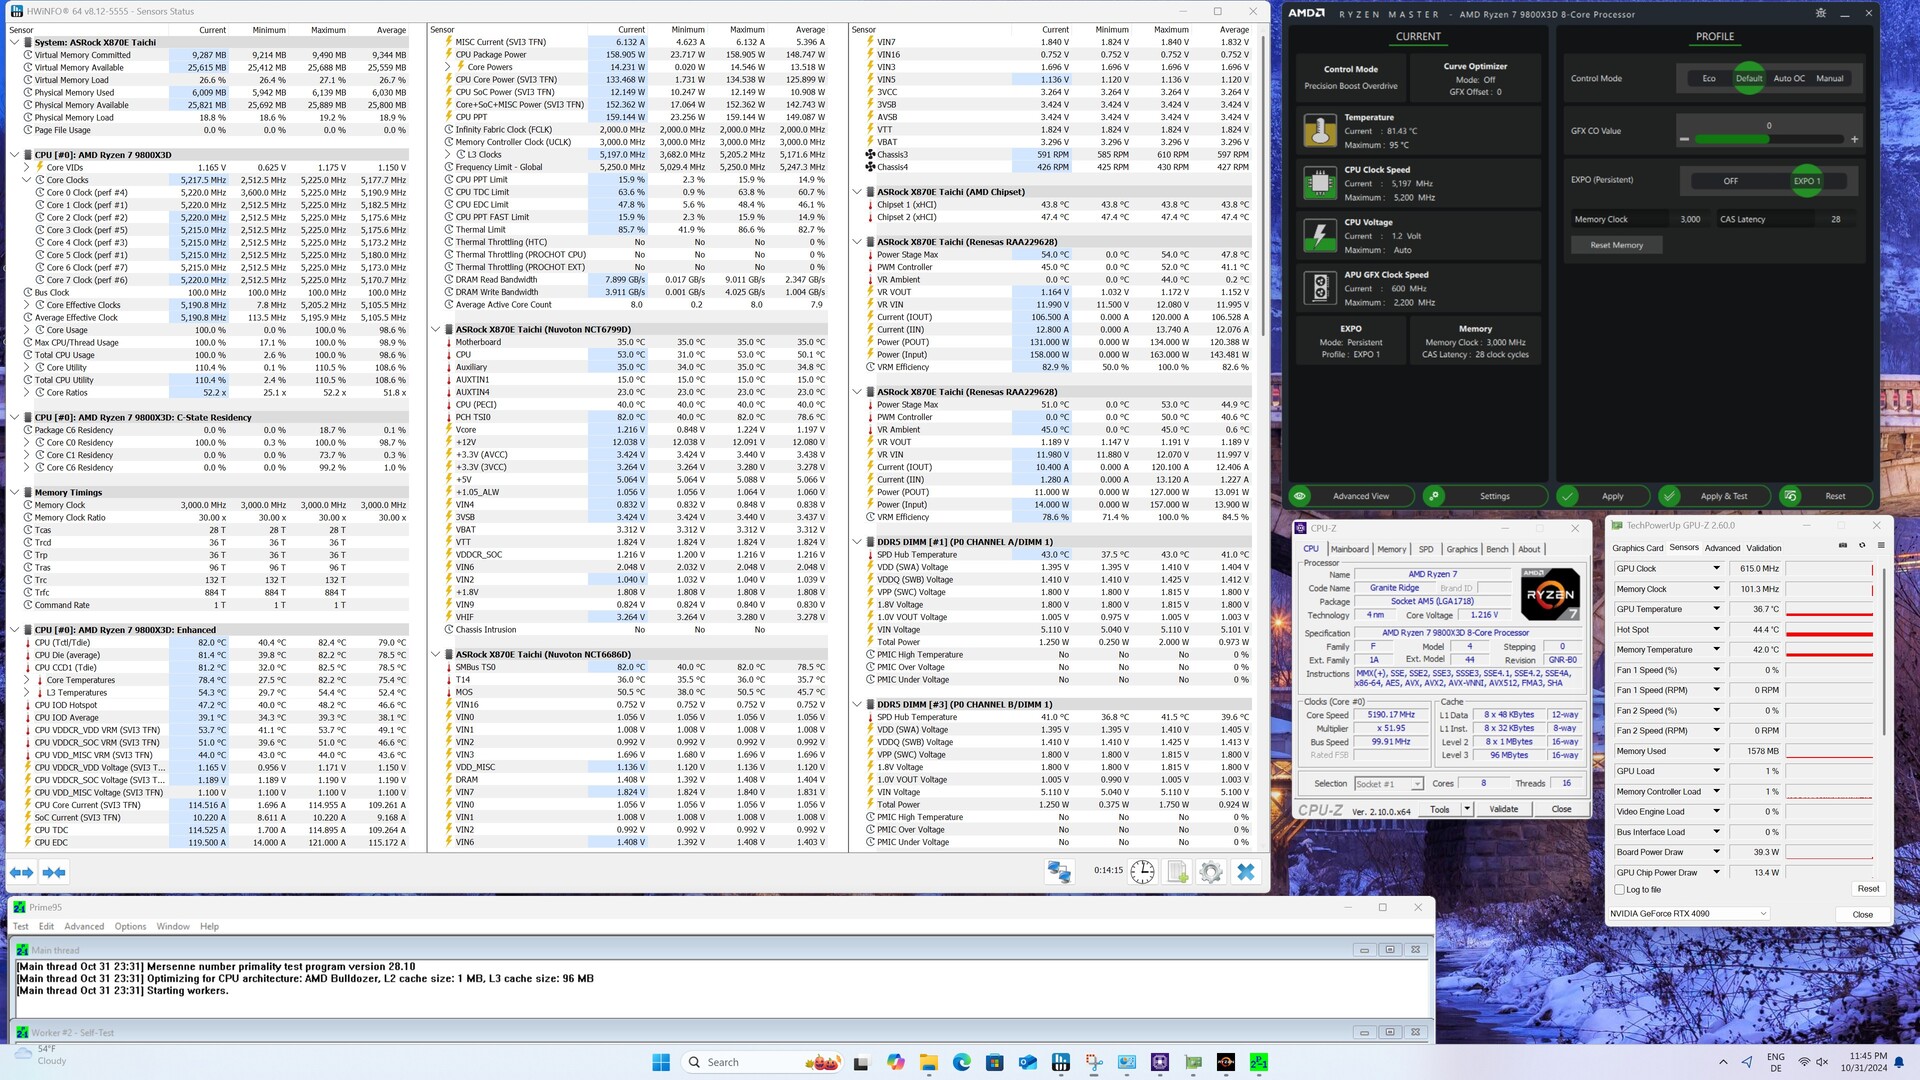Screen dimensions: 1920x1080
Task: Open the GPU-Z hamburger menu
Action: pyautogui.click(x=1881, y=546)
